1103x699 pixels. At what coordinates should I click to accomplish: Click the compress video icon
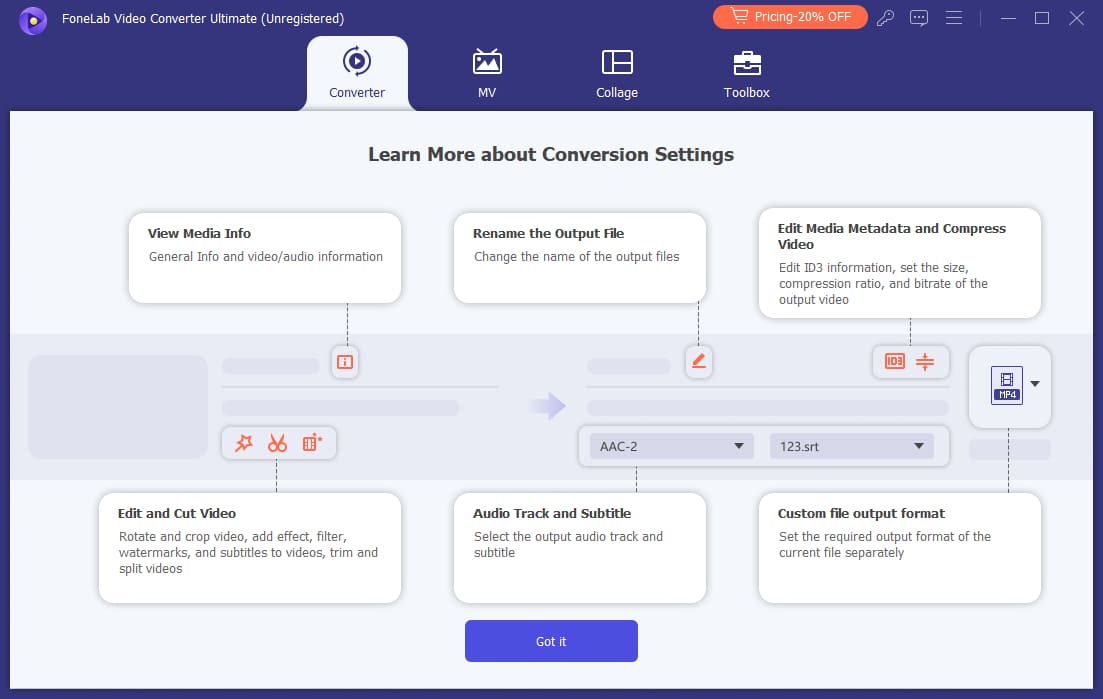(x=925, y=361)
